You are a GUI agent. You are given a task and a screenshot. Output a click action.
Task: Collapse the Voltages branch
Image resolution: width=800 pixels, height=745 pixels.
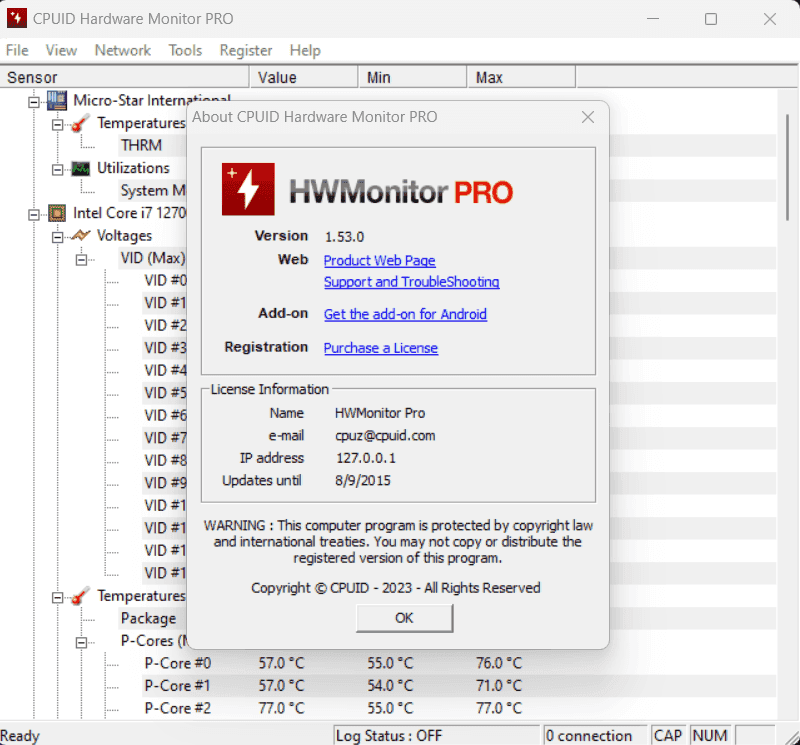point(58,237)
